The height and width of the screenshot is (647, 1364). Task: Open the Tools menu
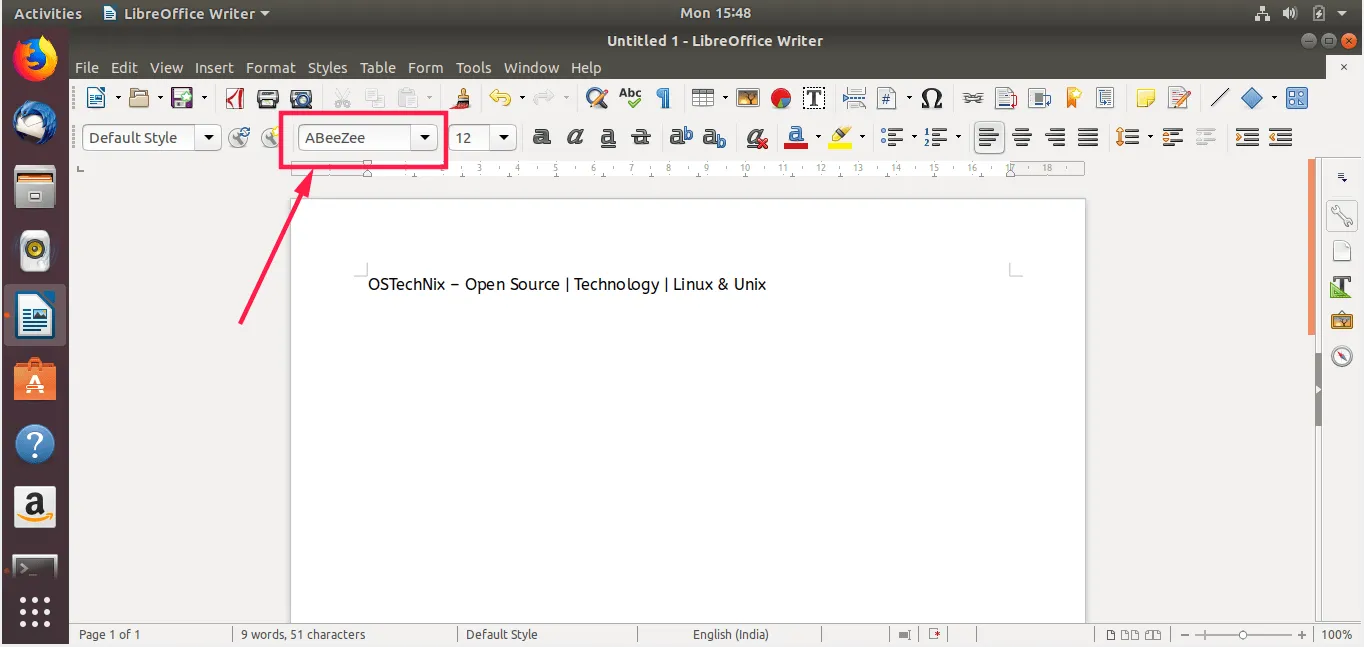473,68
